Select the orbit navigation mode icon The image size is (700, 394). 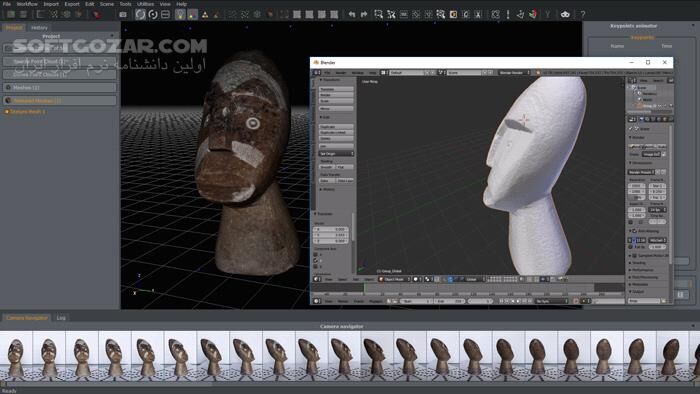(x=140, y=14)
